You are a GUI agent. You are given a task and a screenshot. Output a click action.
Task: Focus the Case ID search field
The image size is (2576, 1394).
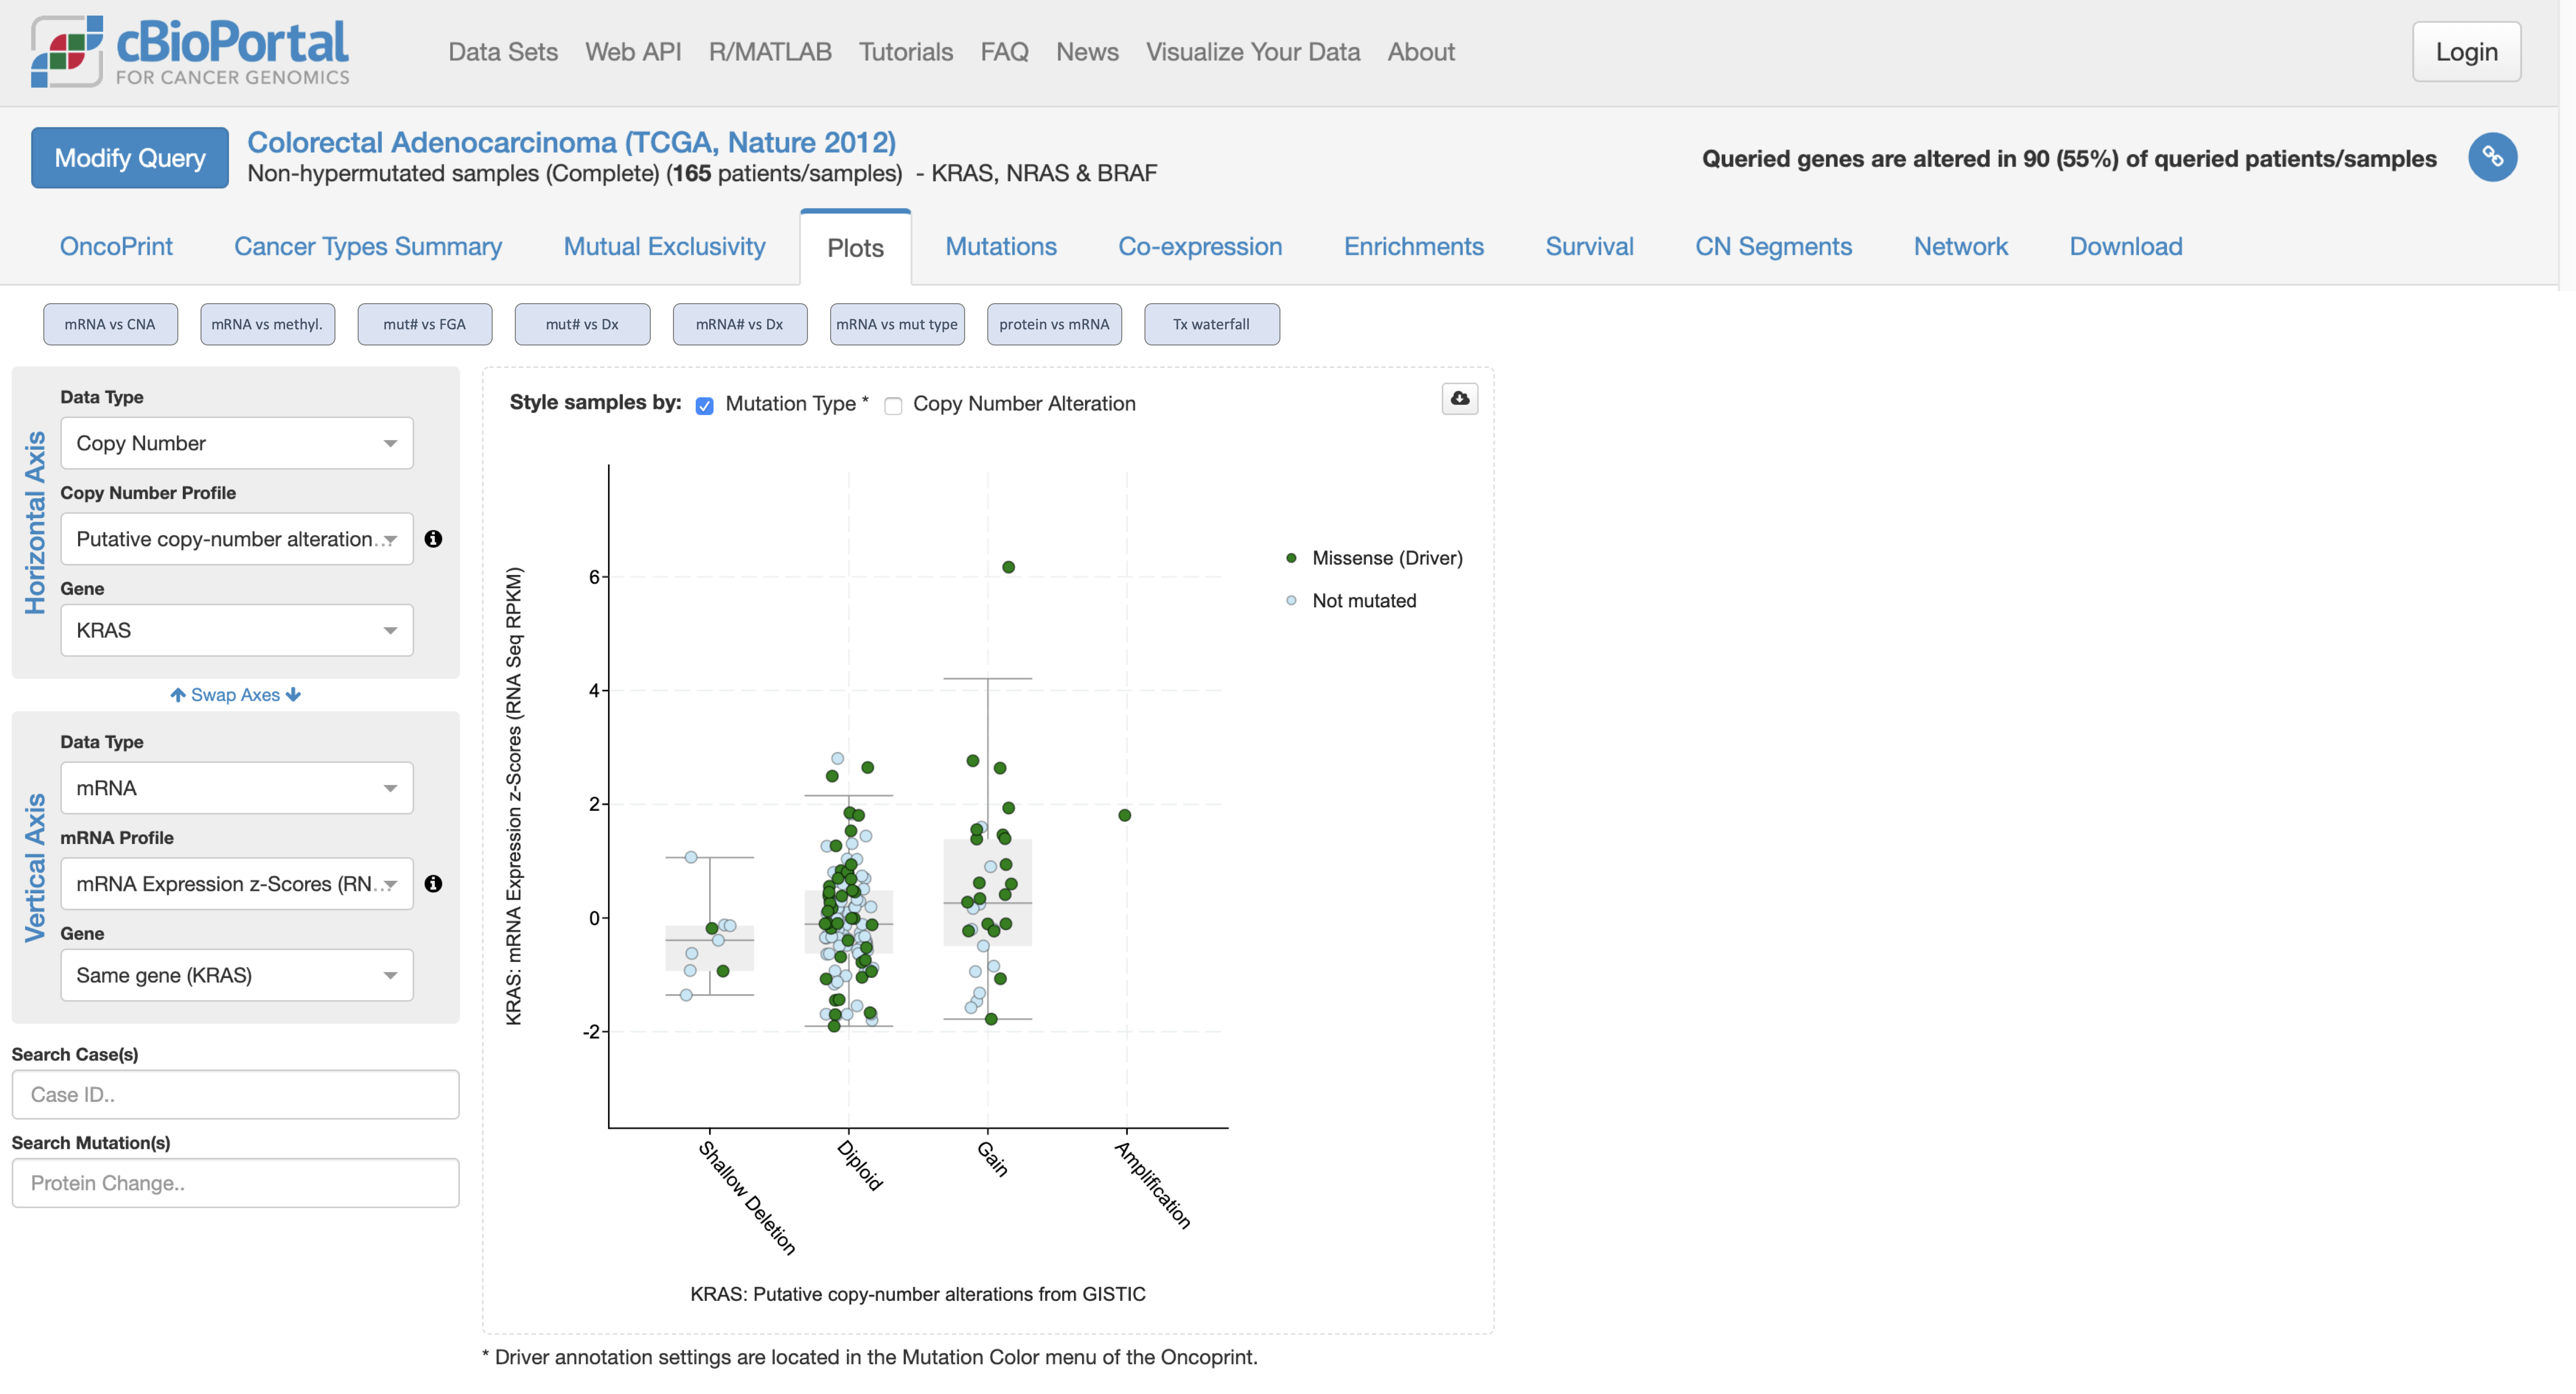(x=236, y=1095)
